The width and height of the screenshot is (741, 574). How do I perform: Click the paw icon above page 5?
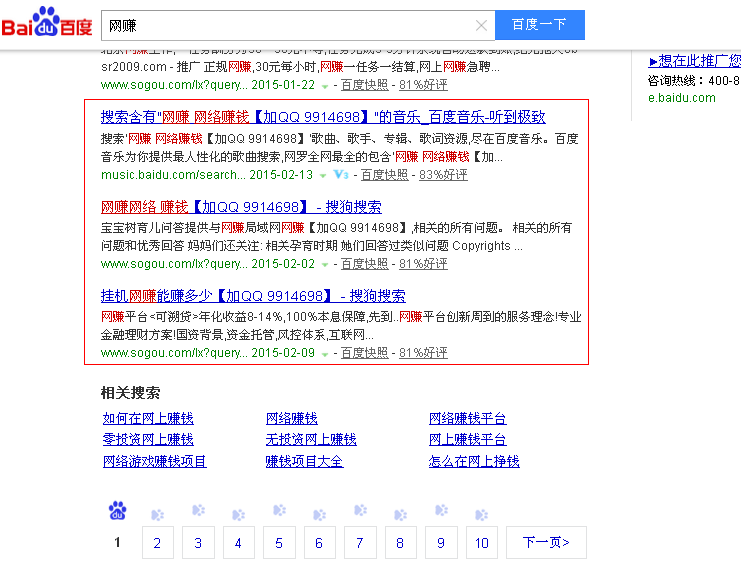pyautogui.click(x=278, y=514)
